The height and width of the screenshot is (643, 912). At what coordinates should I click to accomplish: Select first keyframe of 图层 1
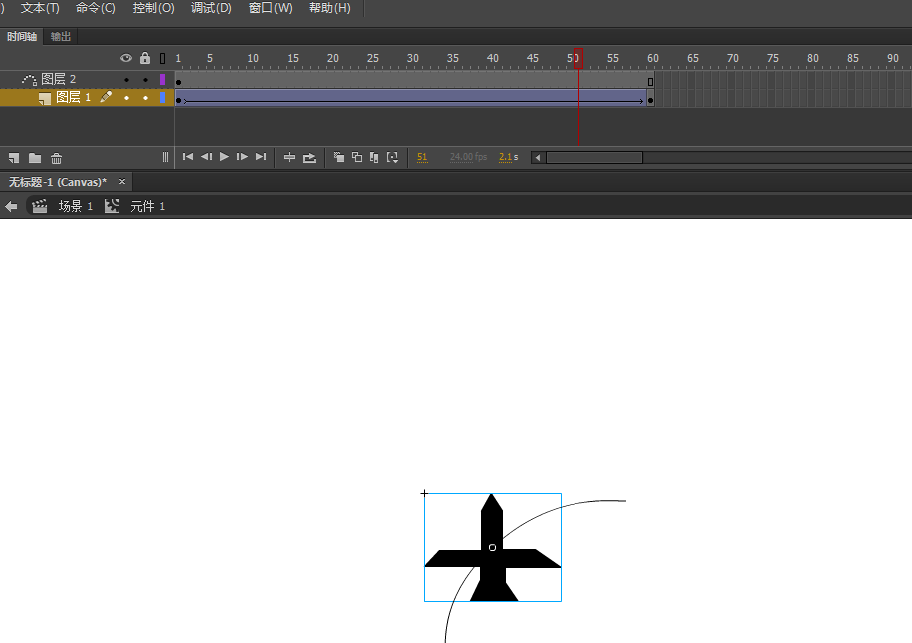[x=179, y=98]
